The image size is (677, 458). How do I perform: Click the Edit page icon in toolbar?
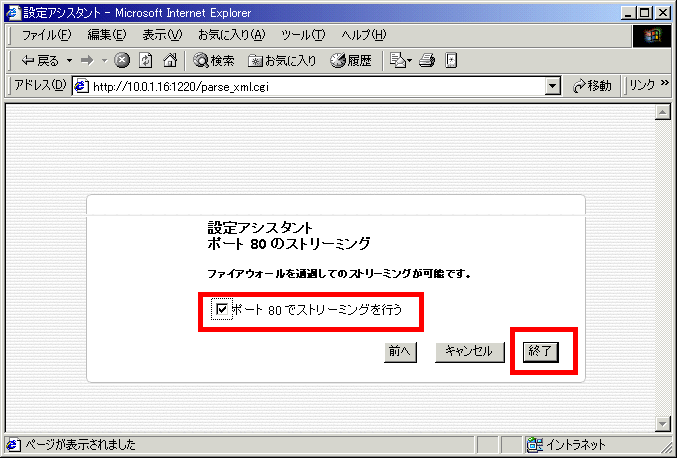point(451,61)
